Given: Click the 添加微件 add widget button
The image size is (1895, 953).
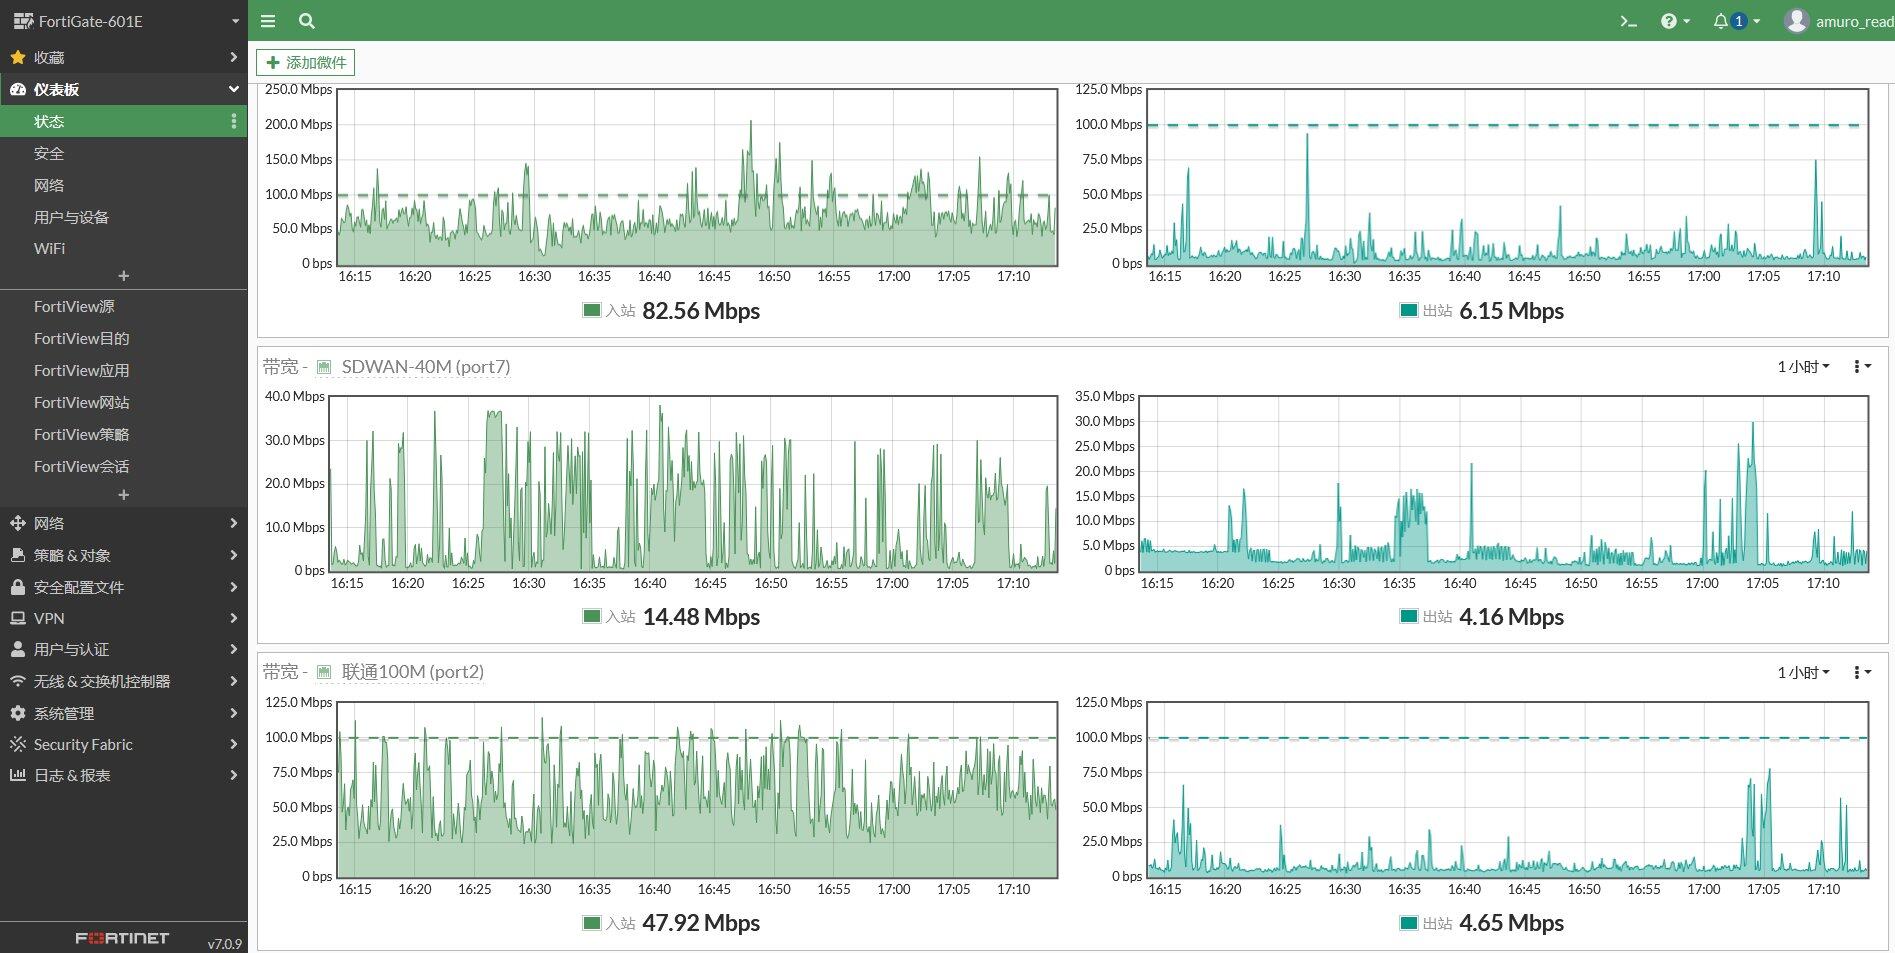Looking at the screenshot, I should click(306, 62).
